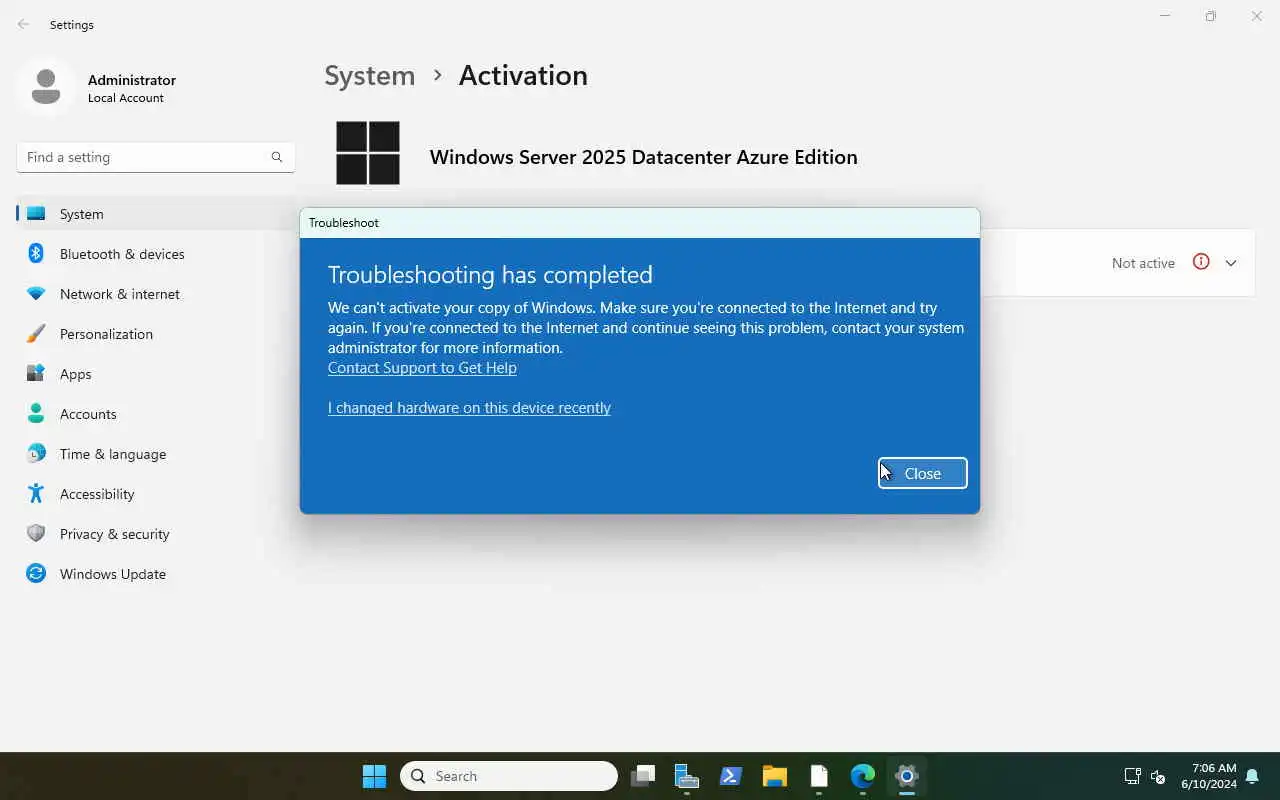
Task: Open Network & internet settings
Action: (x=155, y=294)
